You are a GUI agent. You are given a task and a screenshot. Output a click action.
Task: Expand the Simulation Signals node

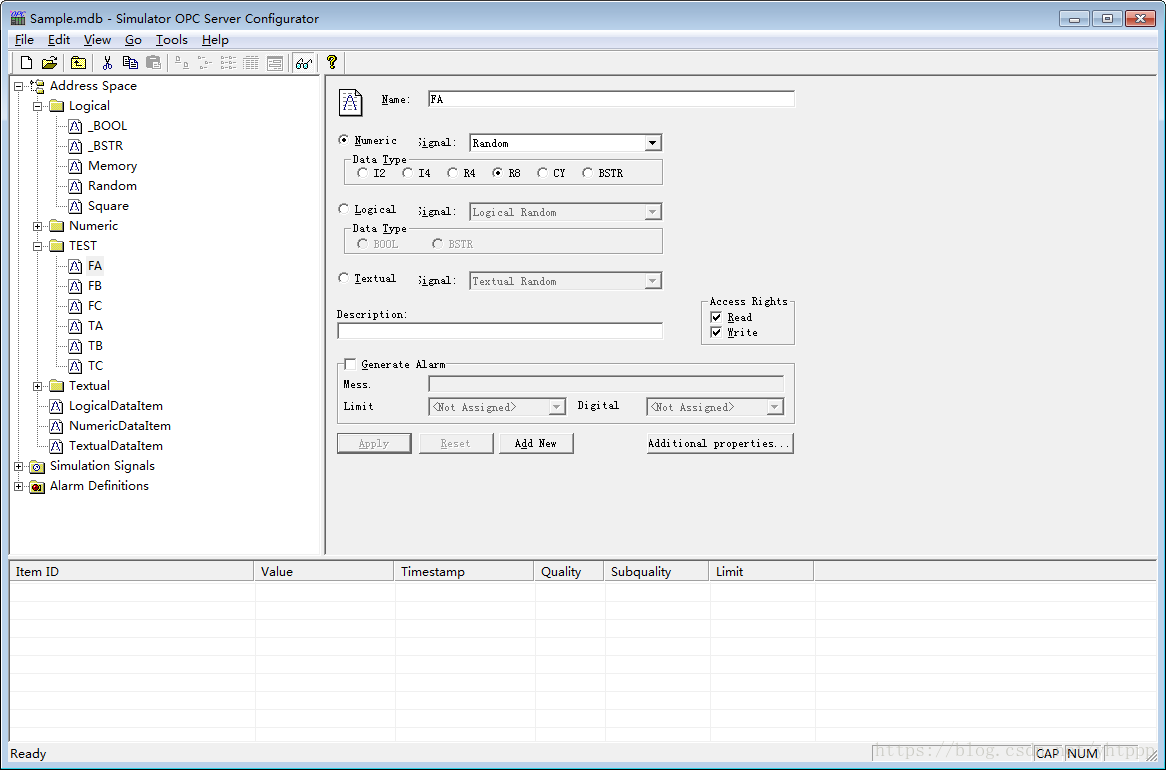[19, 466]
